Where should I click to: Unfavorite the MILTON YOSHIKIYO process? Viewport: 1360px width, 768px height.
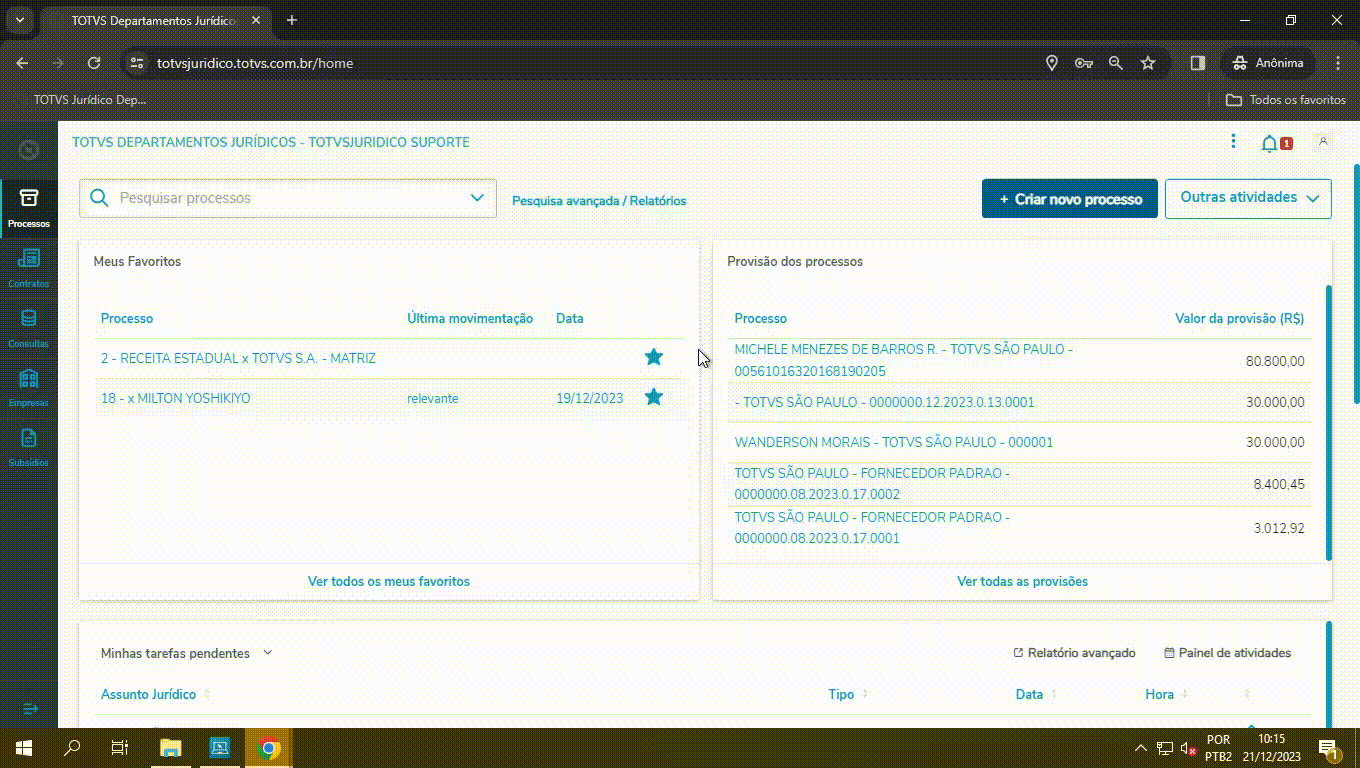coord(654,397)
